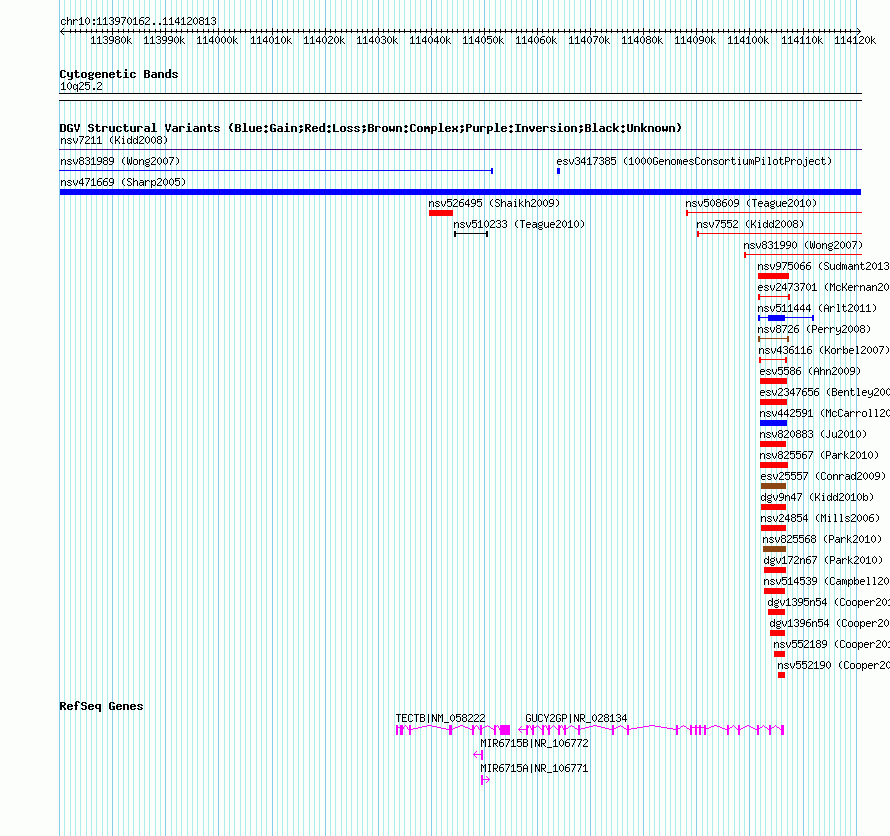Click the nsv526495 (Shaikh2009) red loss bar

(440, 213)
